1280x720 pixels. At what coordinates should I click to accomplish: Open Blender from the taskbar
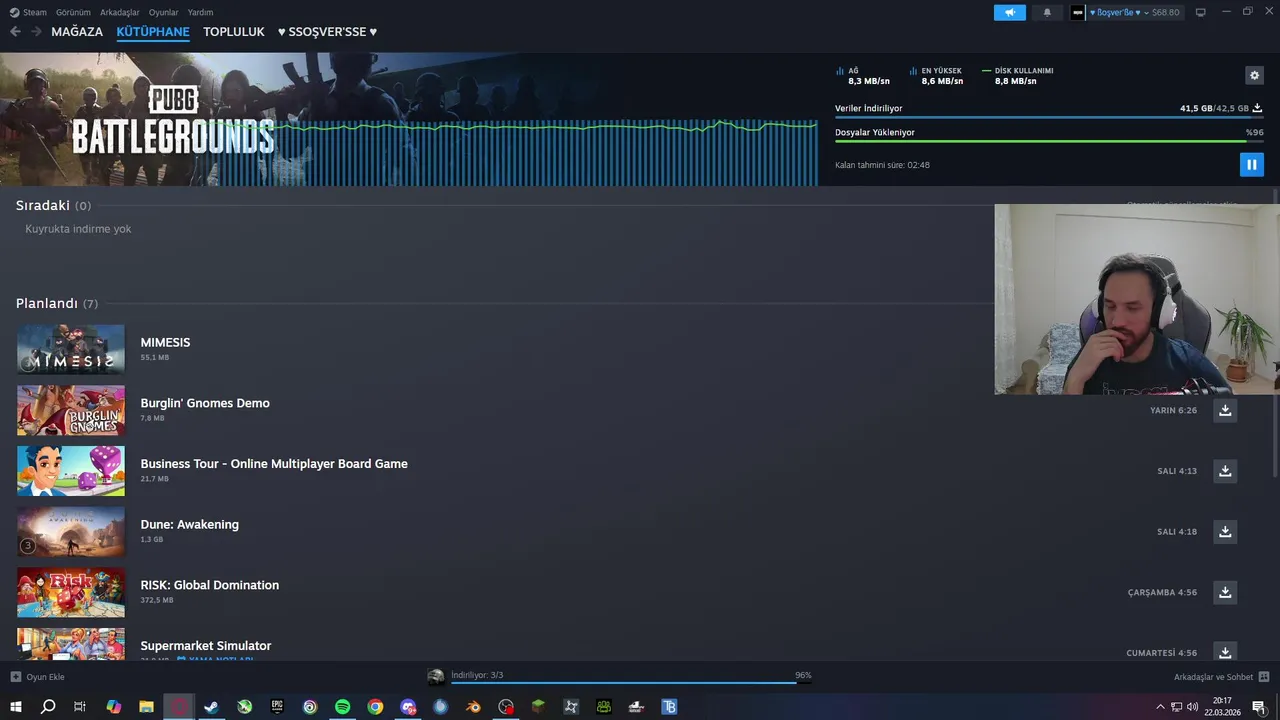pyautogui.click(x=473, y=707)
